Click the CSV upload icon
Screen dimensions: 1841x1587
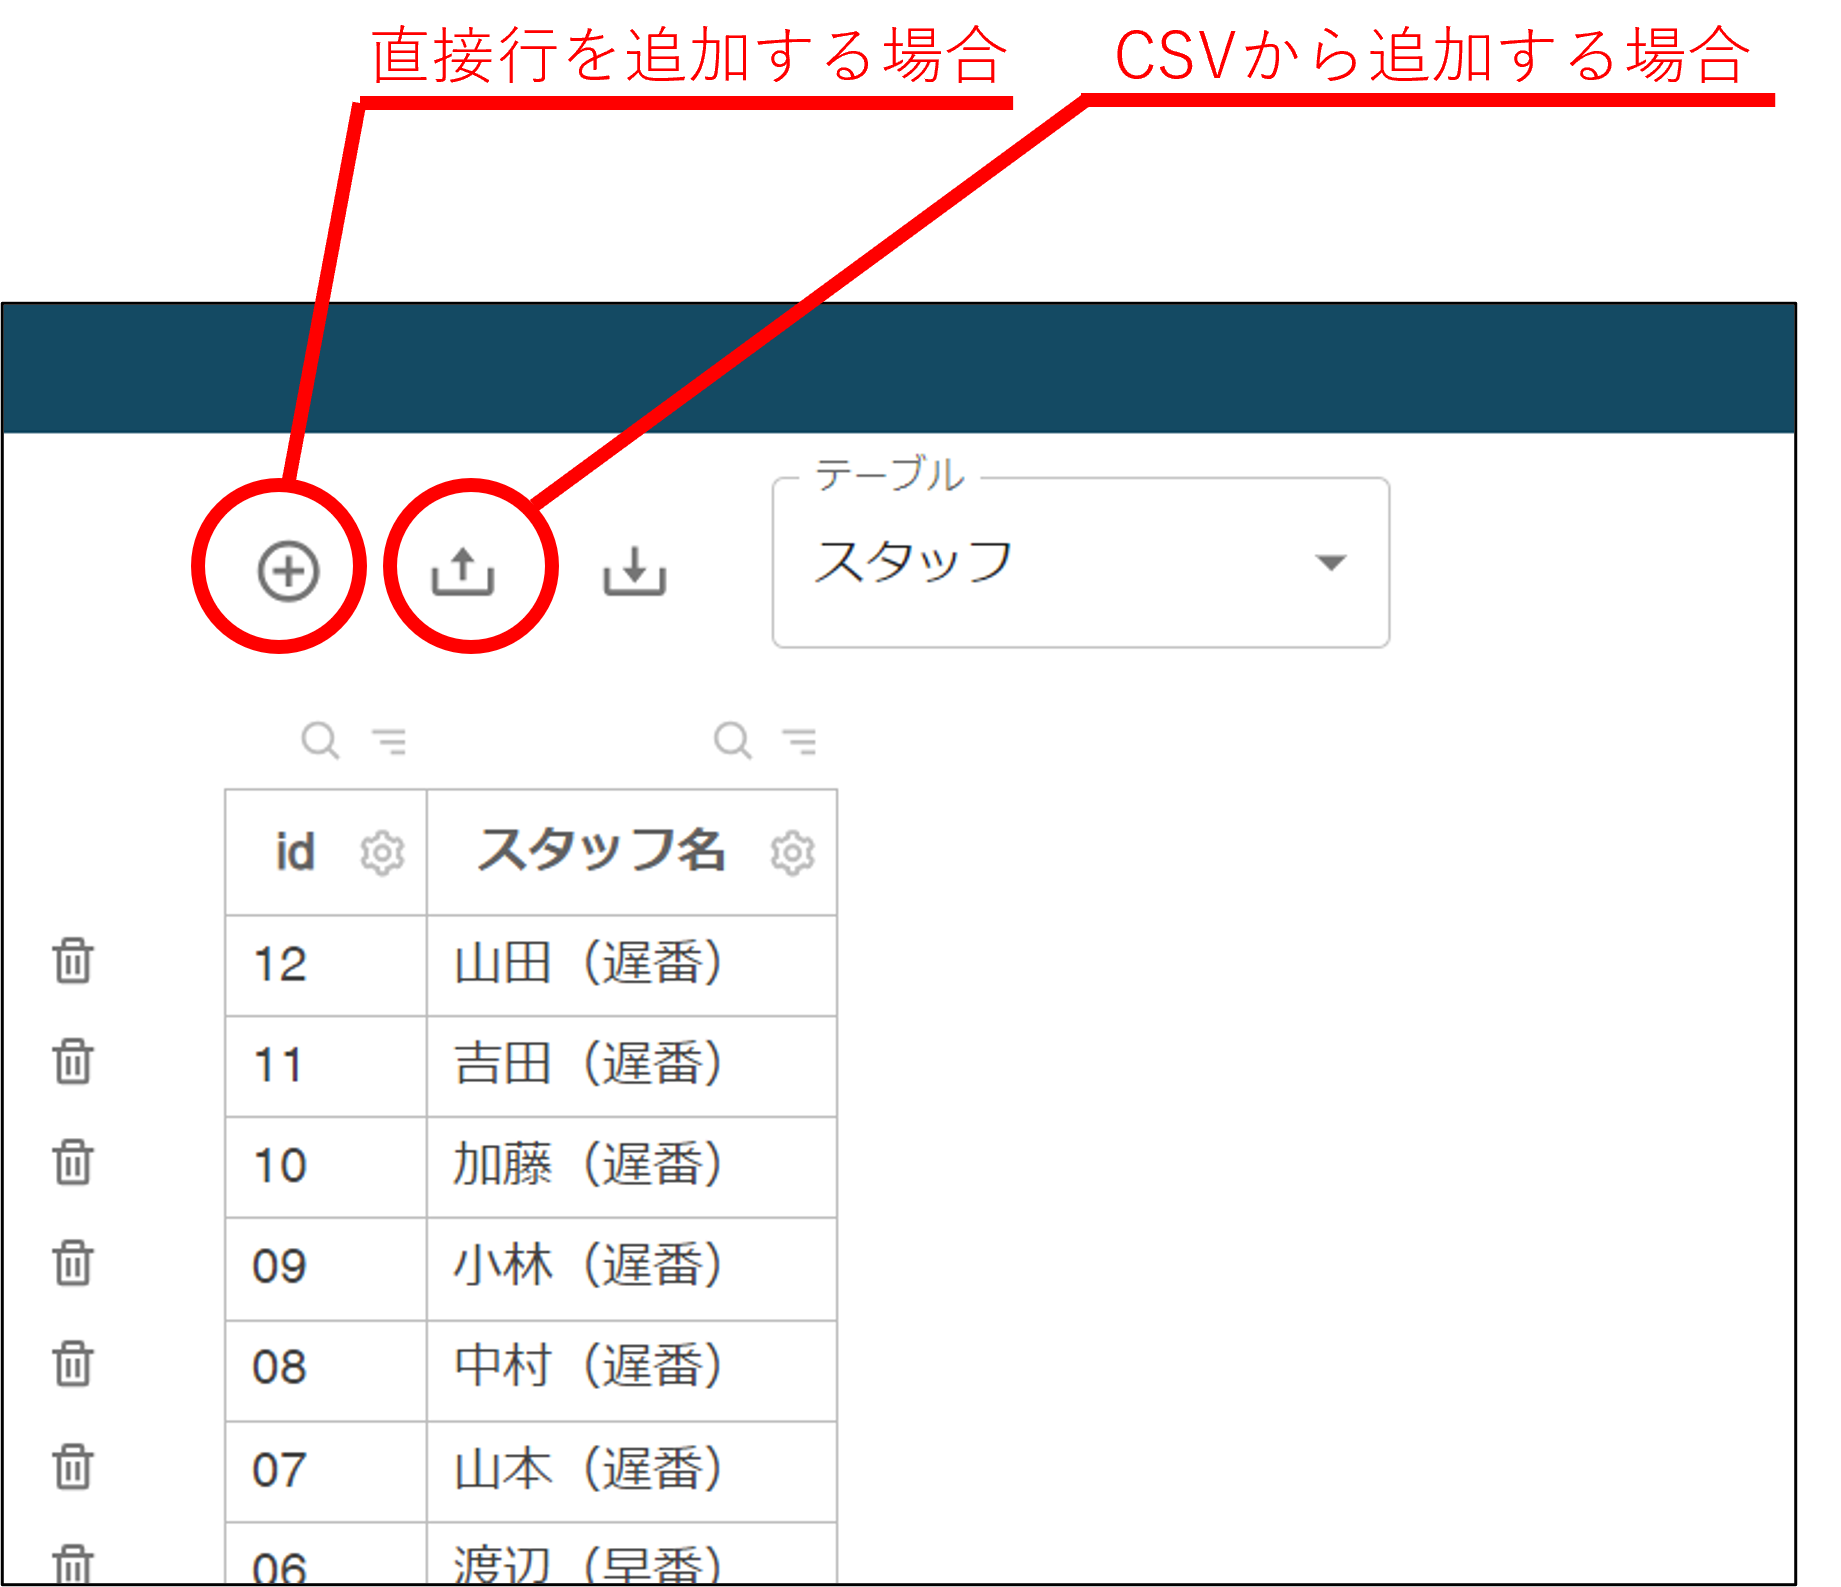pyautogui.click(x=462, y=571)
